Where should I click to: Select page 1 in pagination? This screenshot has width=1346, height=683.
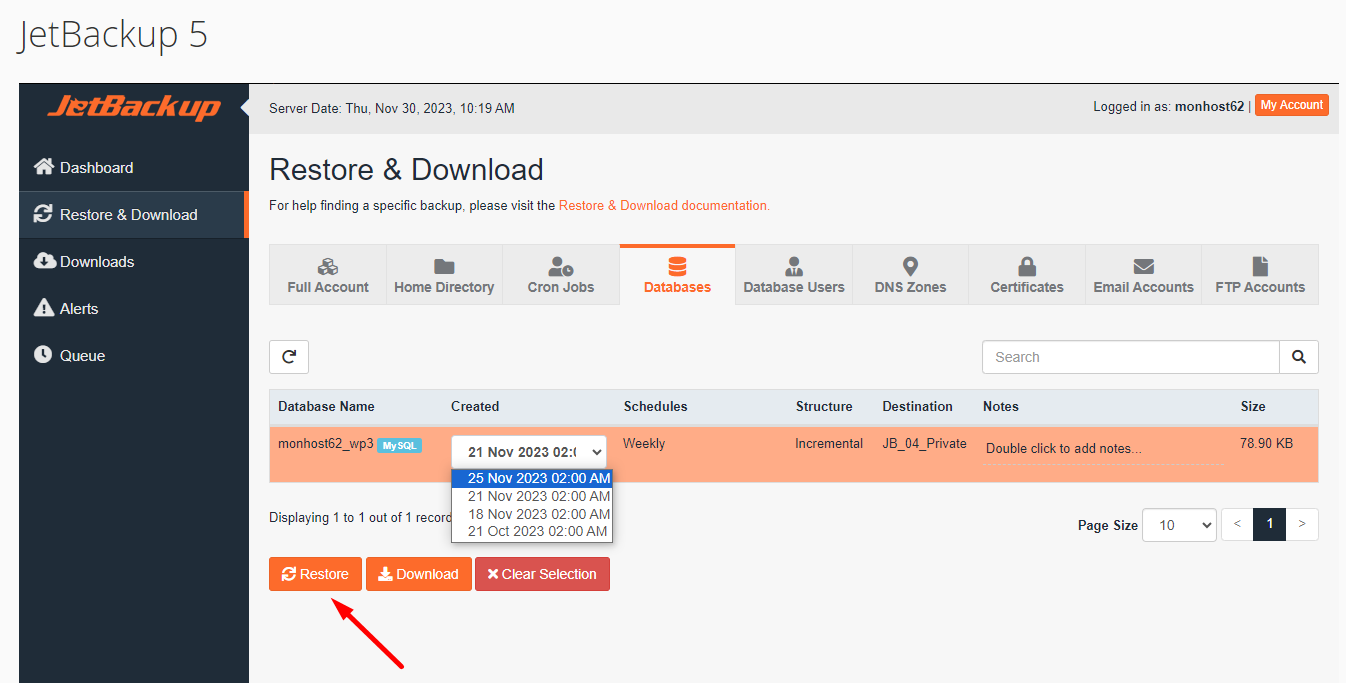tap(1270, 524)
